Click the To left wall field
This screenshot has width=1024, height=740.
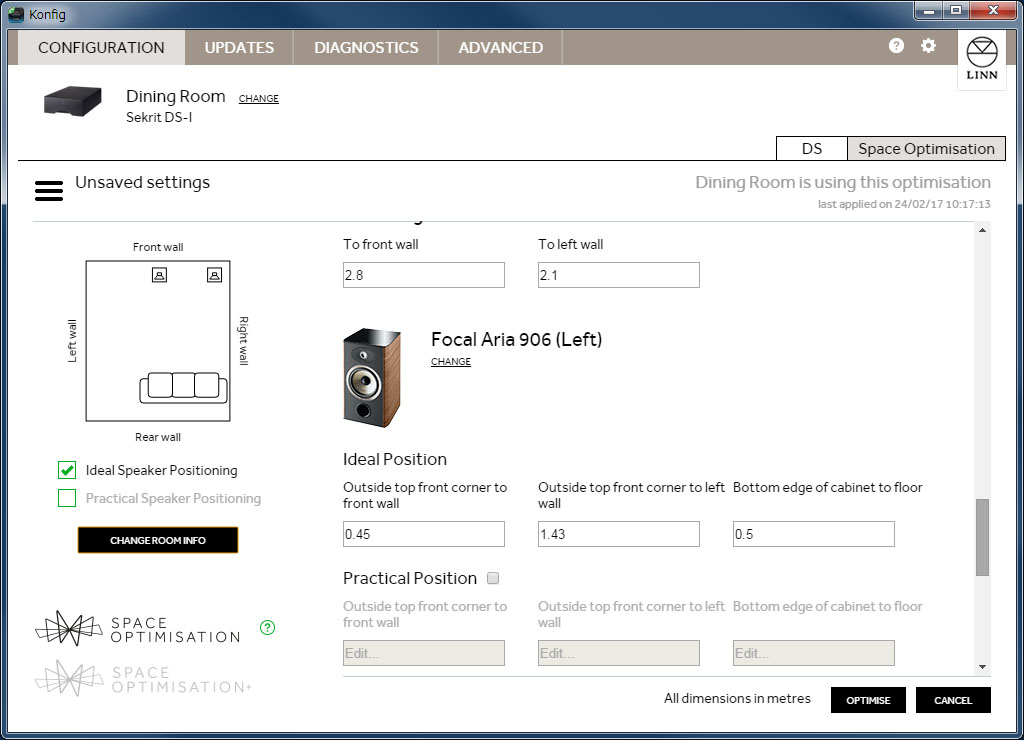[618, 275]
